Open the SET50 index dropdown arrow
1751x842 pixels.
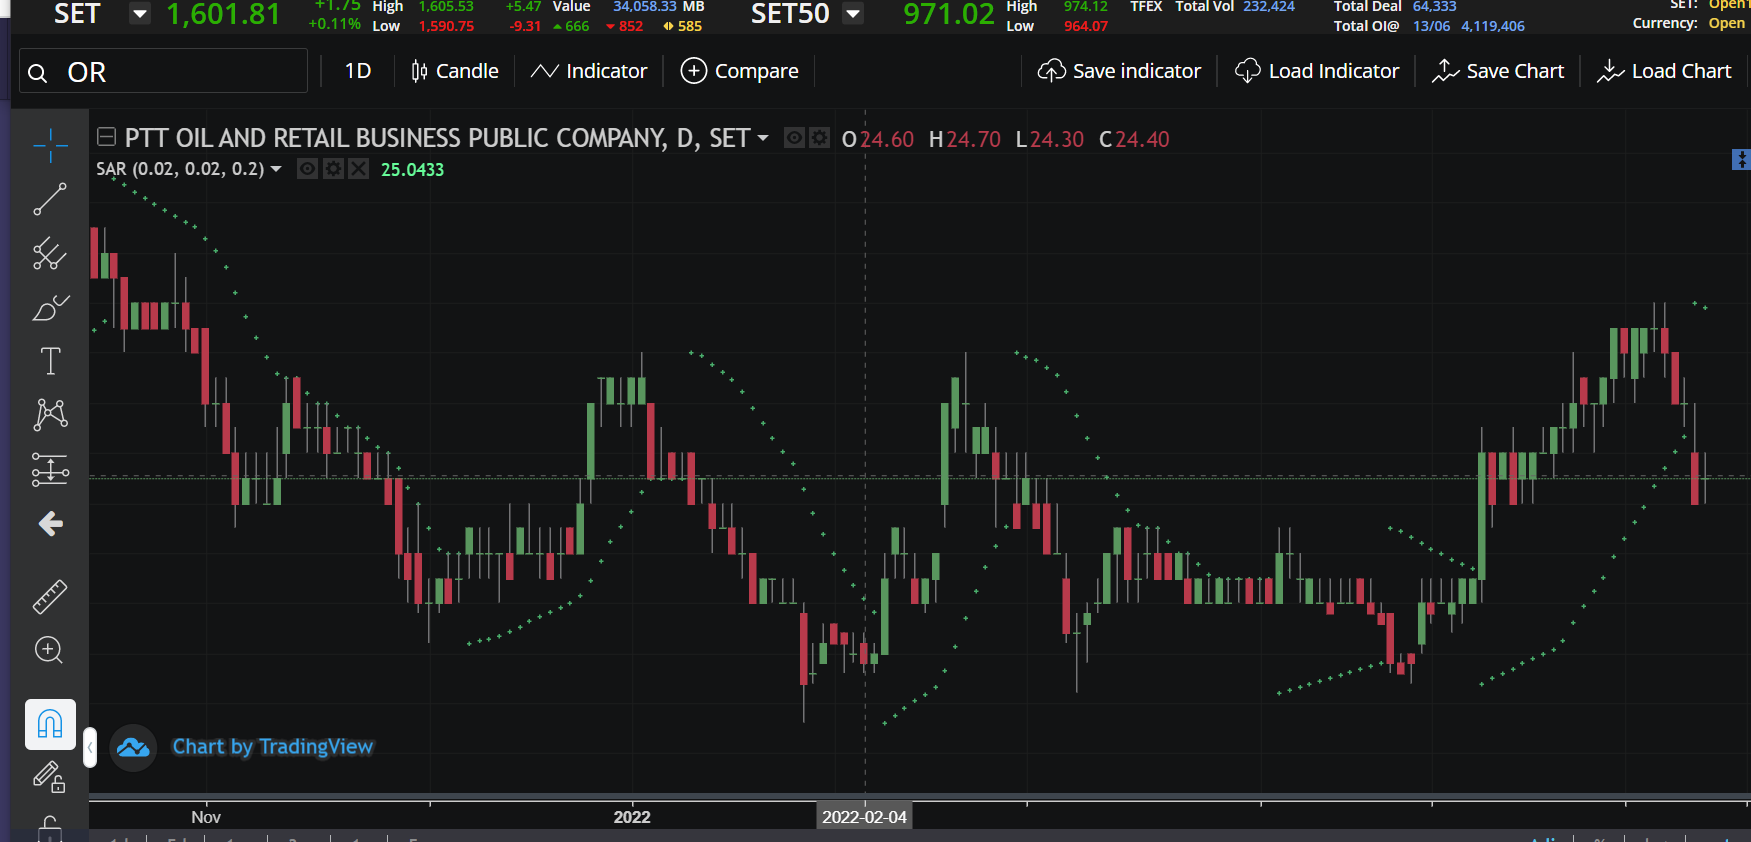point(853,14)
